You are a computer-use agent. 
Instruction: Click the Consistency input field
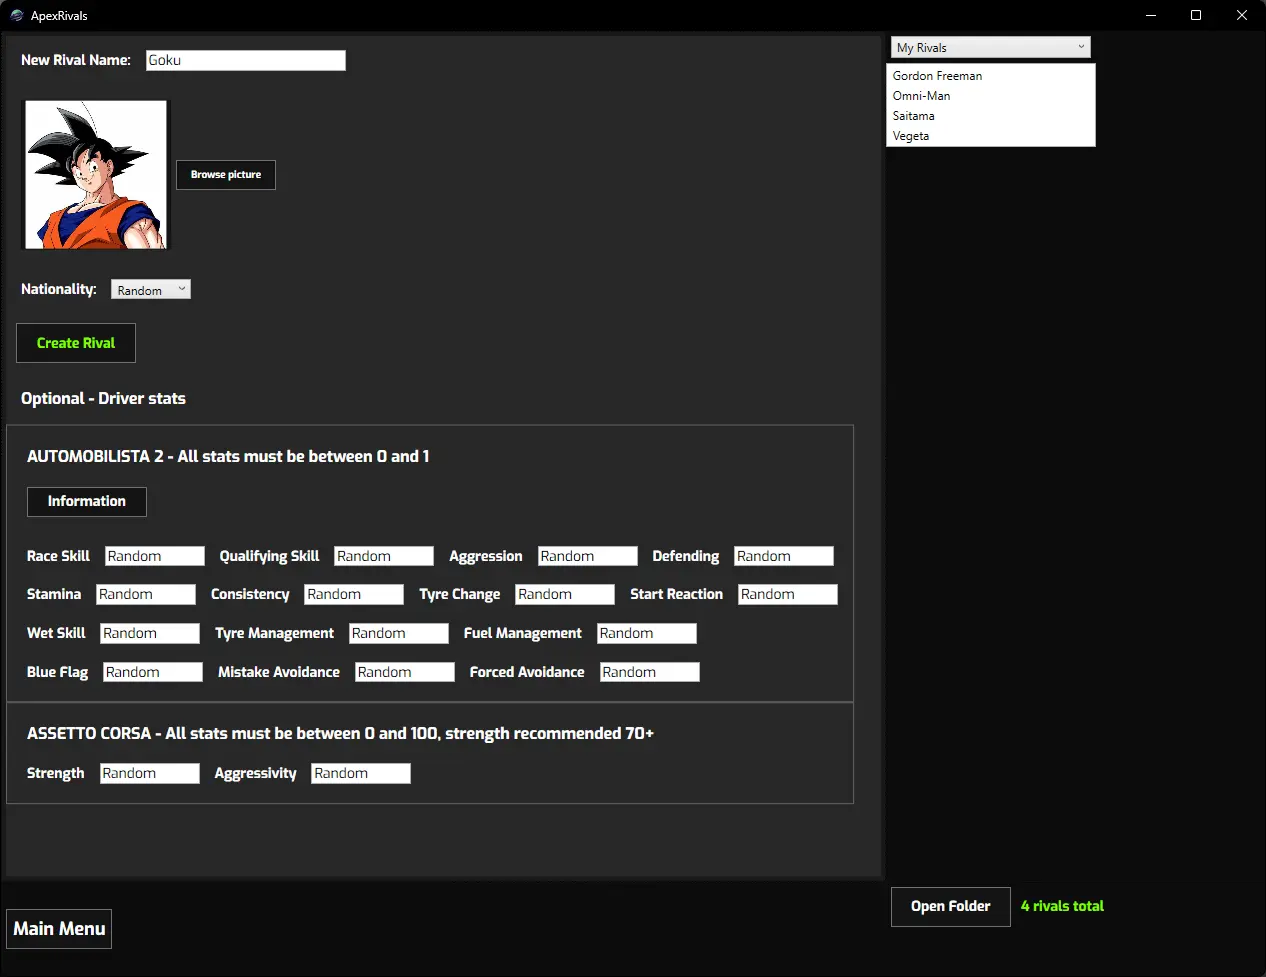[354, 594]
